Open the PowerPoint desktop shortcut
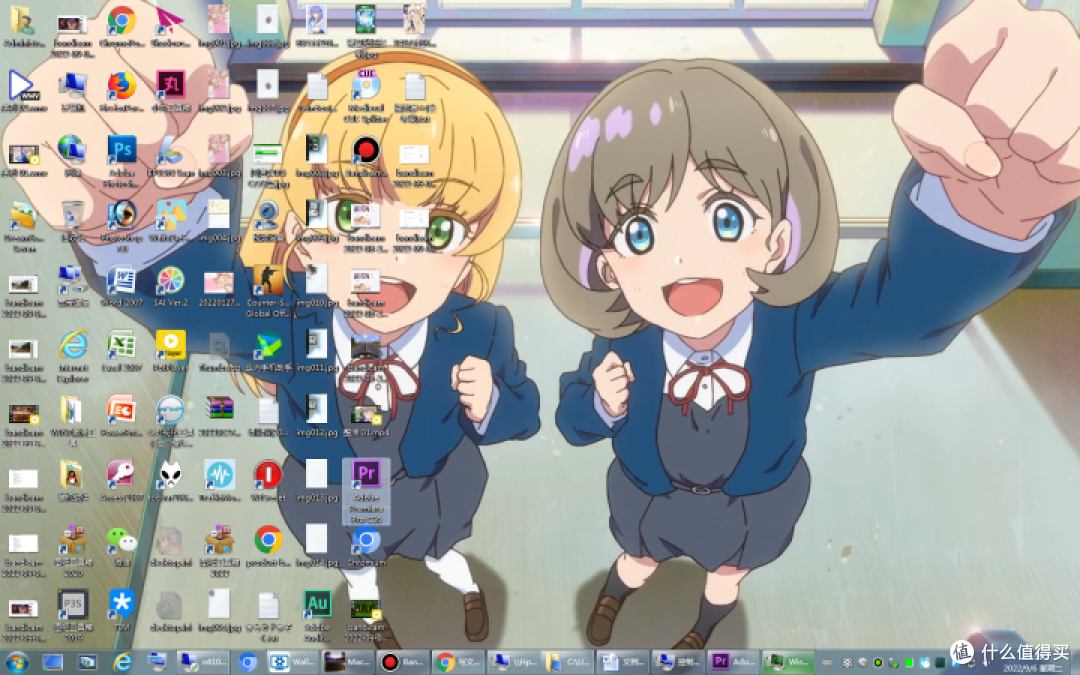This screenshot has width=1080, height=675. point(121,416)
